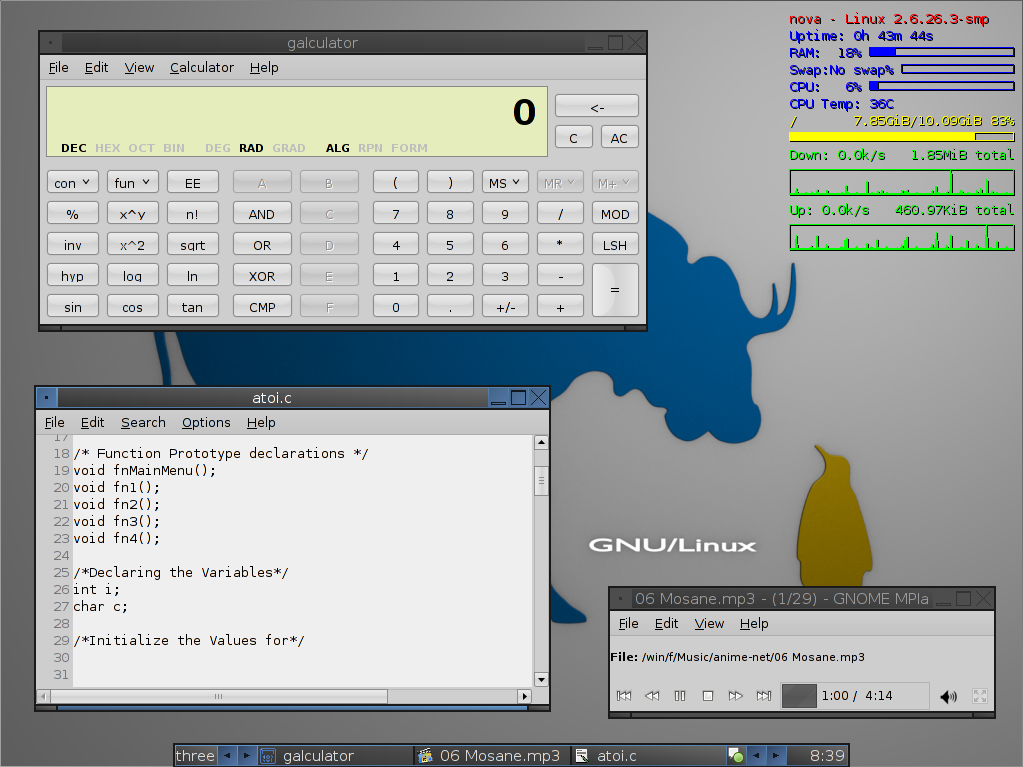Open the M+ memory add dropdown
The width and height of the screenshot is (1023, 767).
[x=615, y=183]
